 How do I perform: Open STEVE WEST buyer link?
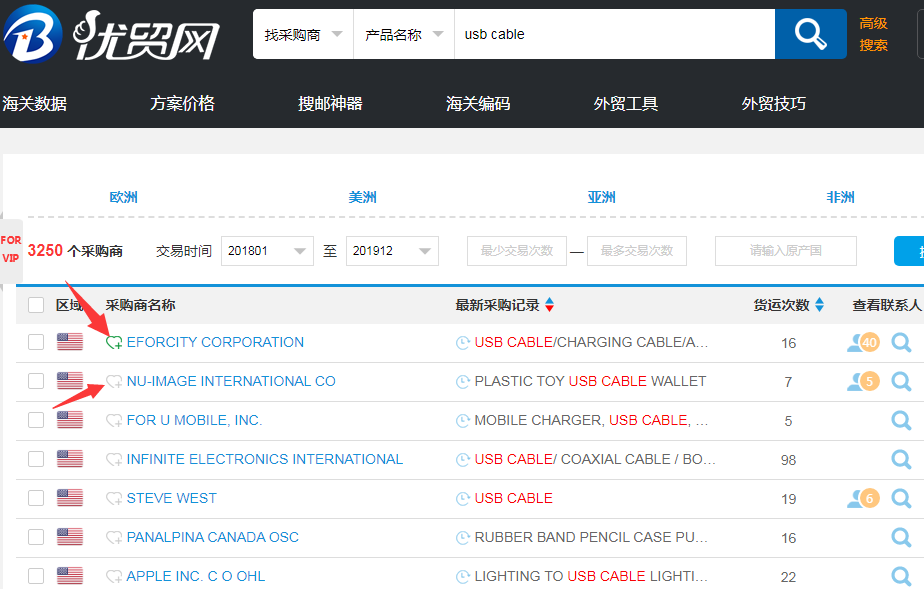coord(171,498)
